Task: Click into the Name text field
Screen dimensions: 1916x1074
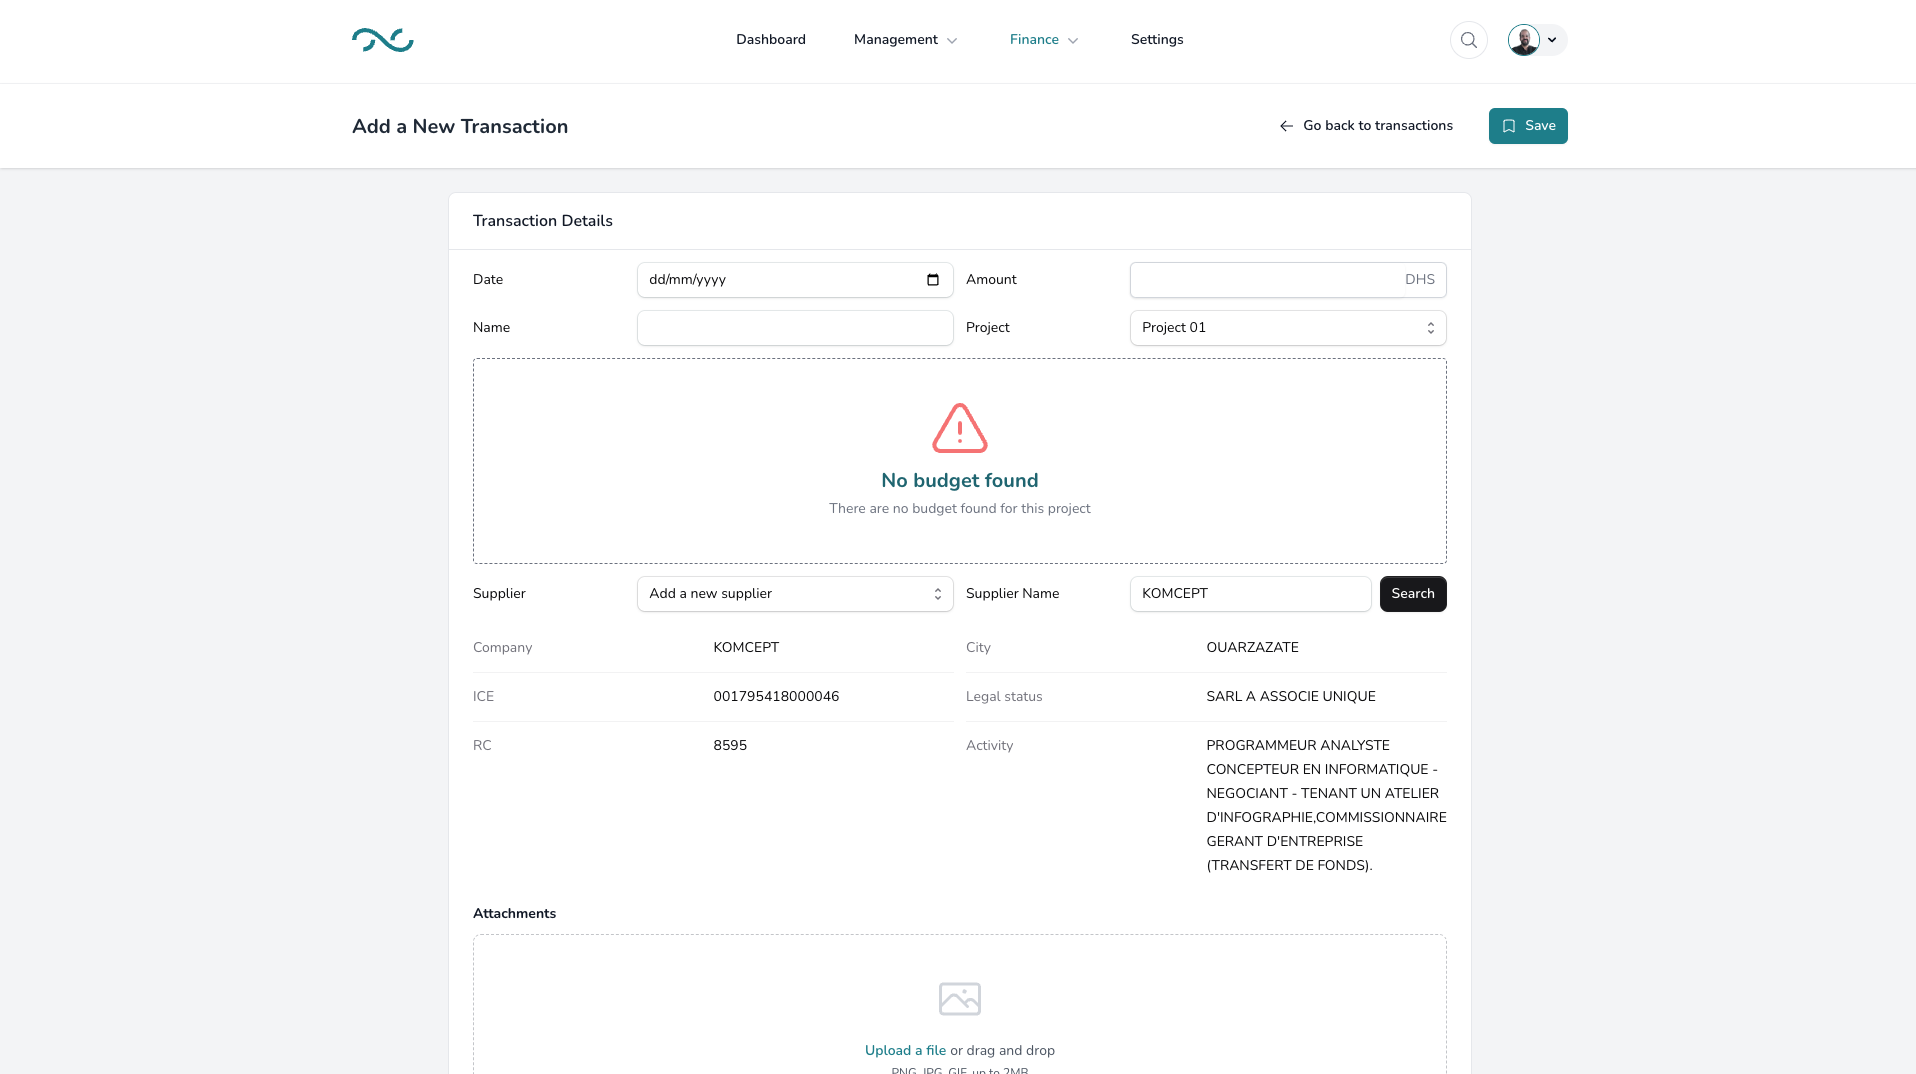Action: [x=794, y=328]
